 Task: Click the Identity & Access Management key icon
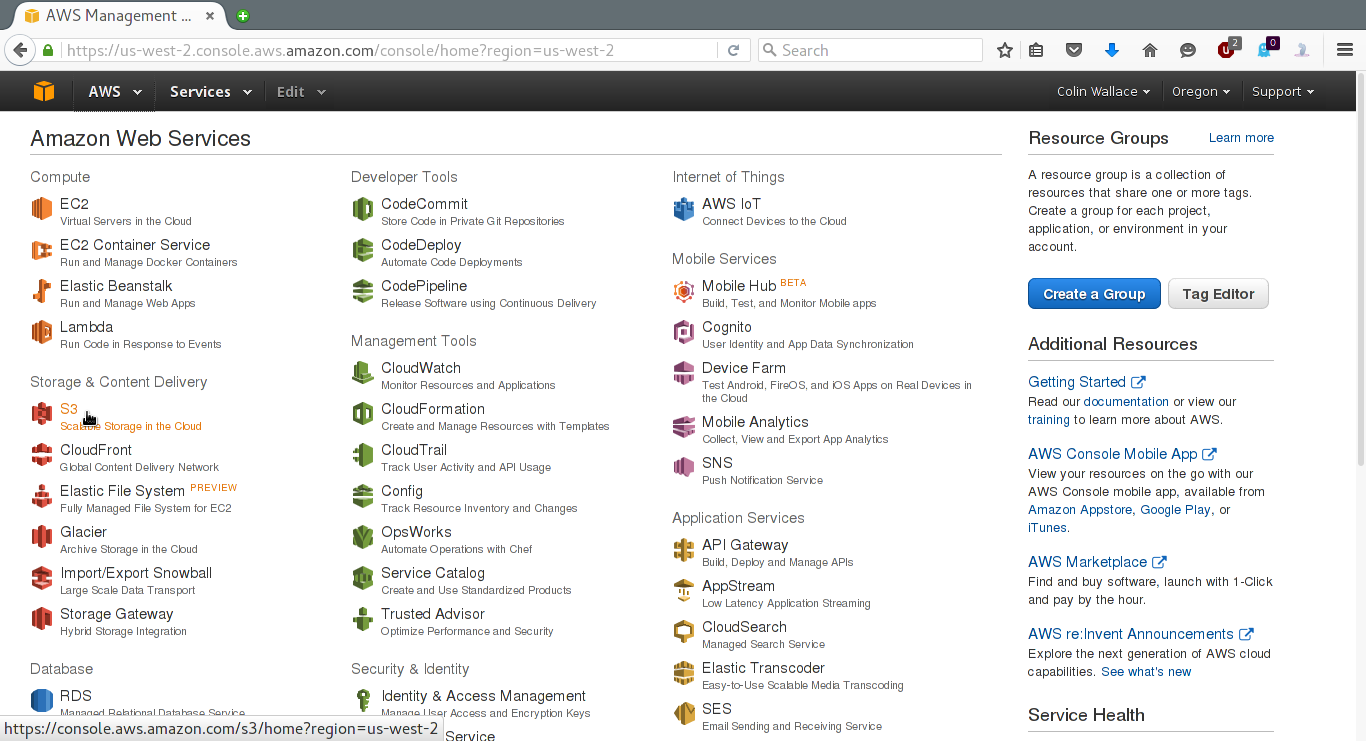[x=363, y=700]
